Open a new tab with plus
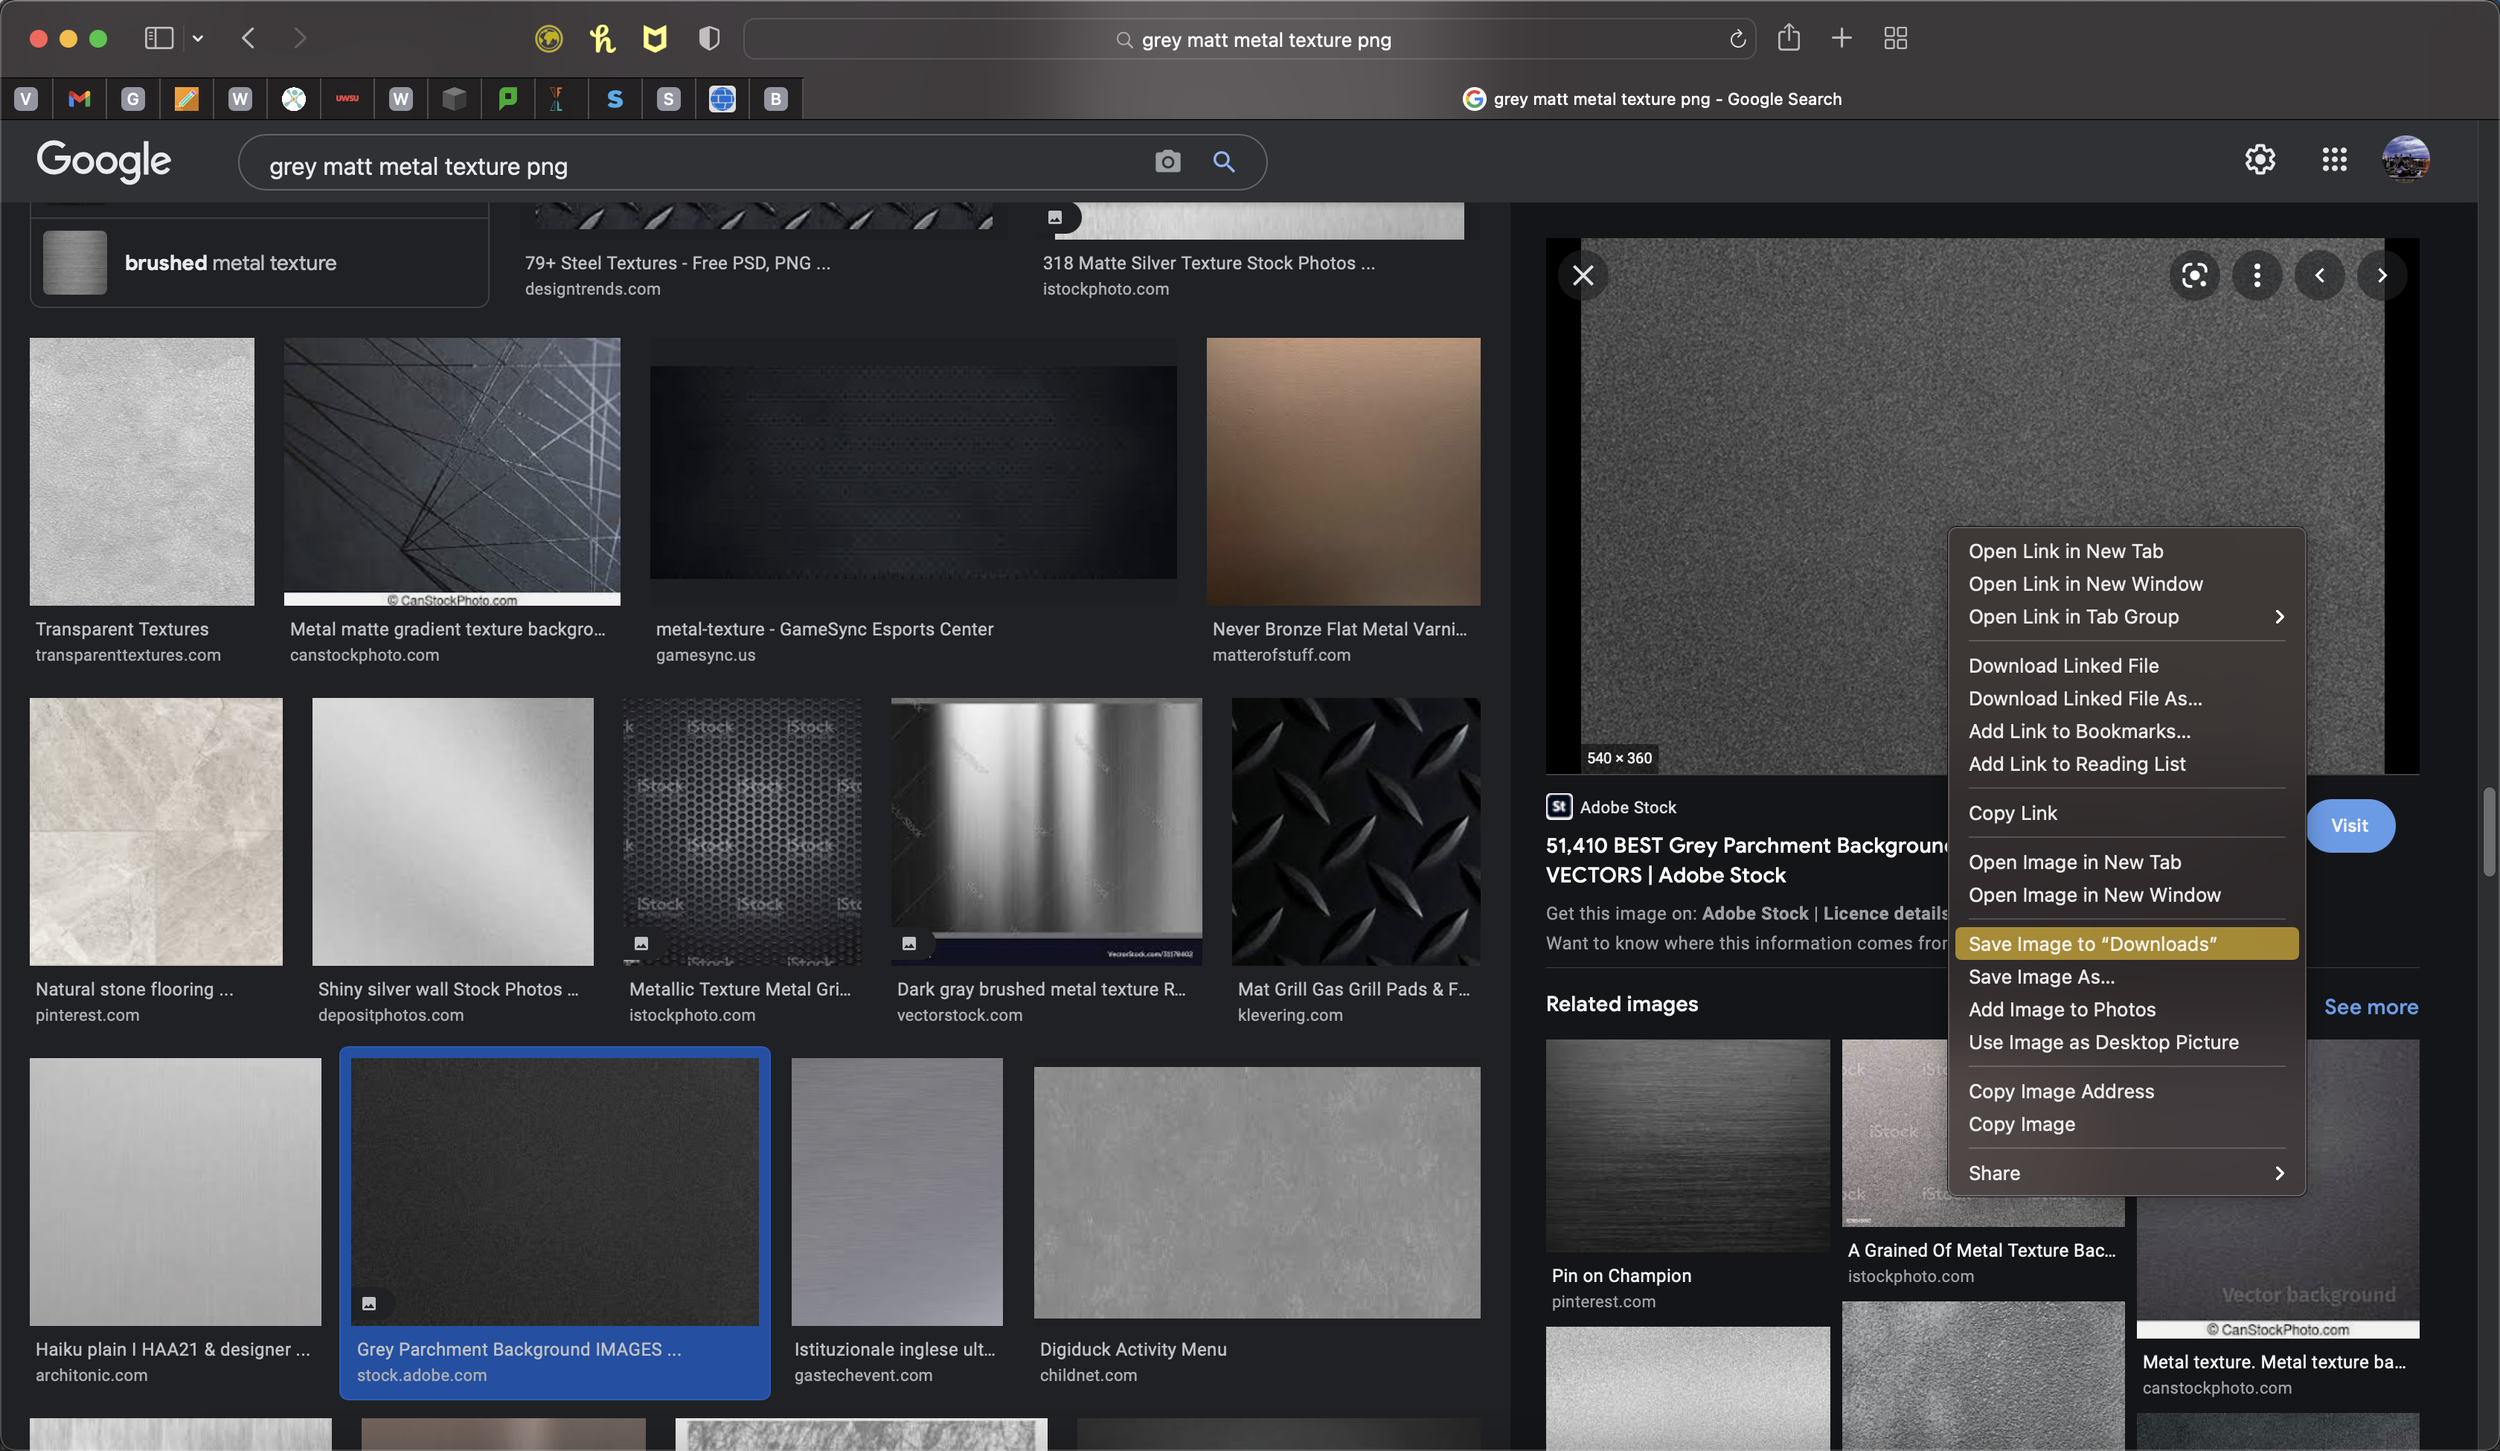This screenshot has height=1451, width=2500. pyautogui.click(x=1842, y=38)
